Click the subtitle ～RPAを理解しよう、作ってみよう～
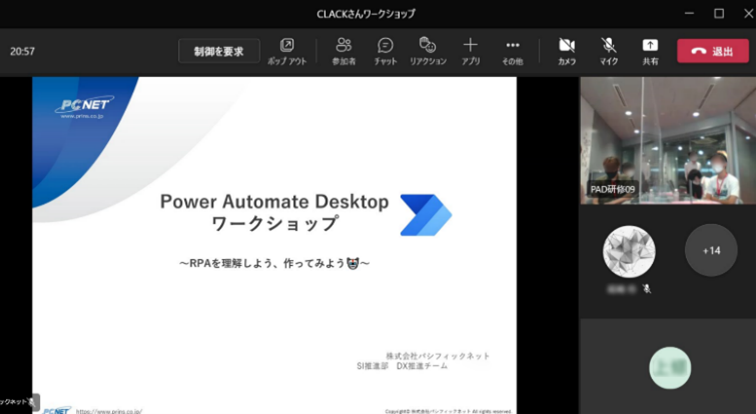This screenshot has height=414, width=756. click(274, 263)
